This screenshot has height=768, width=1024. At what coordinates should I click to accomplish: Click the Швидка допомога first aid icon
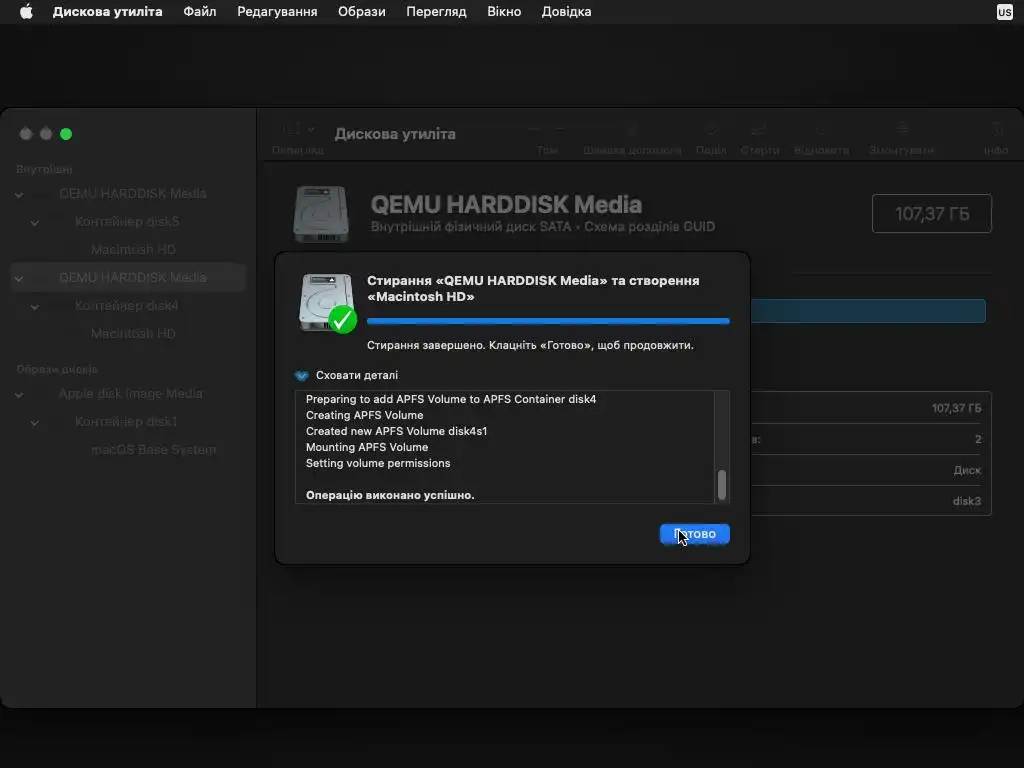coord(632,130)
